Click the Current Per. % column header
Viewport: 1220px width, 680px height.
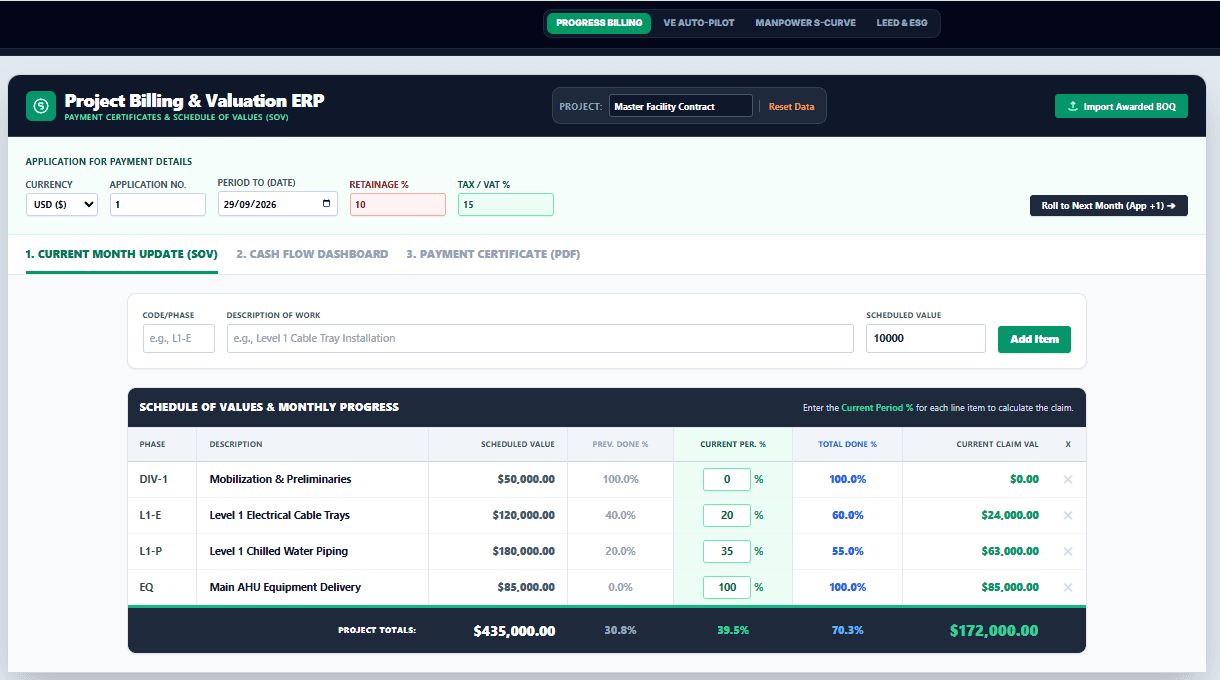[x=733, y=444]
